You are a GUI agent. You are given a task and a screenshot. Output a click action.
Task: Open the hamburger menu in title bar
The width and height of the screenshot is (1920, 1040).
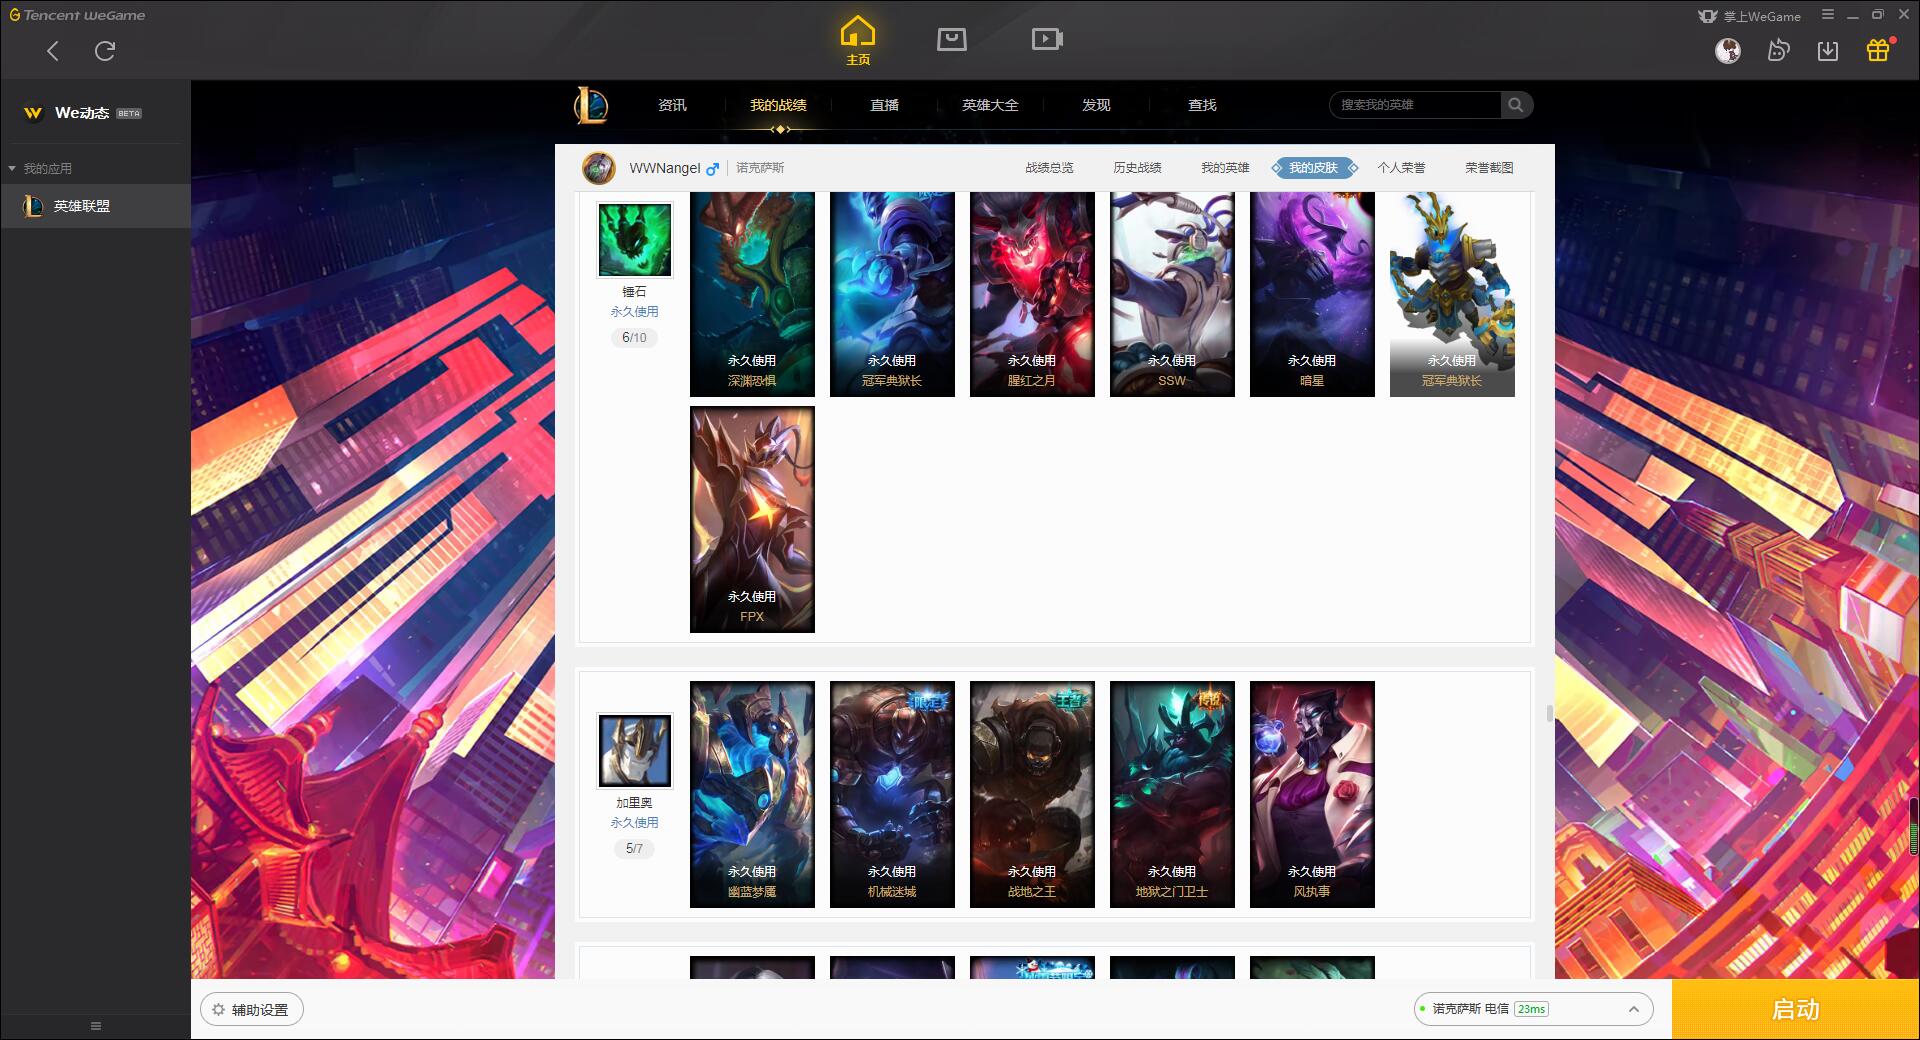1828,15
